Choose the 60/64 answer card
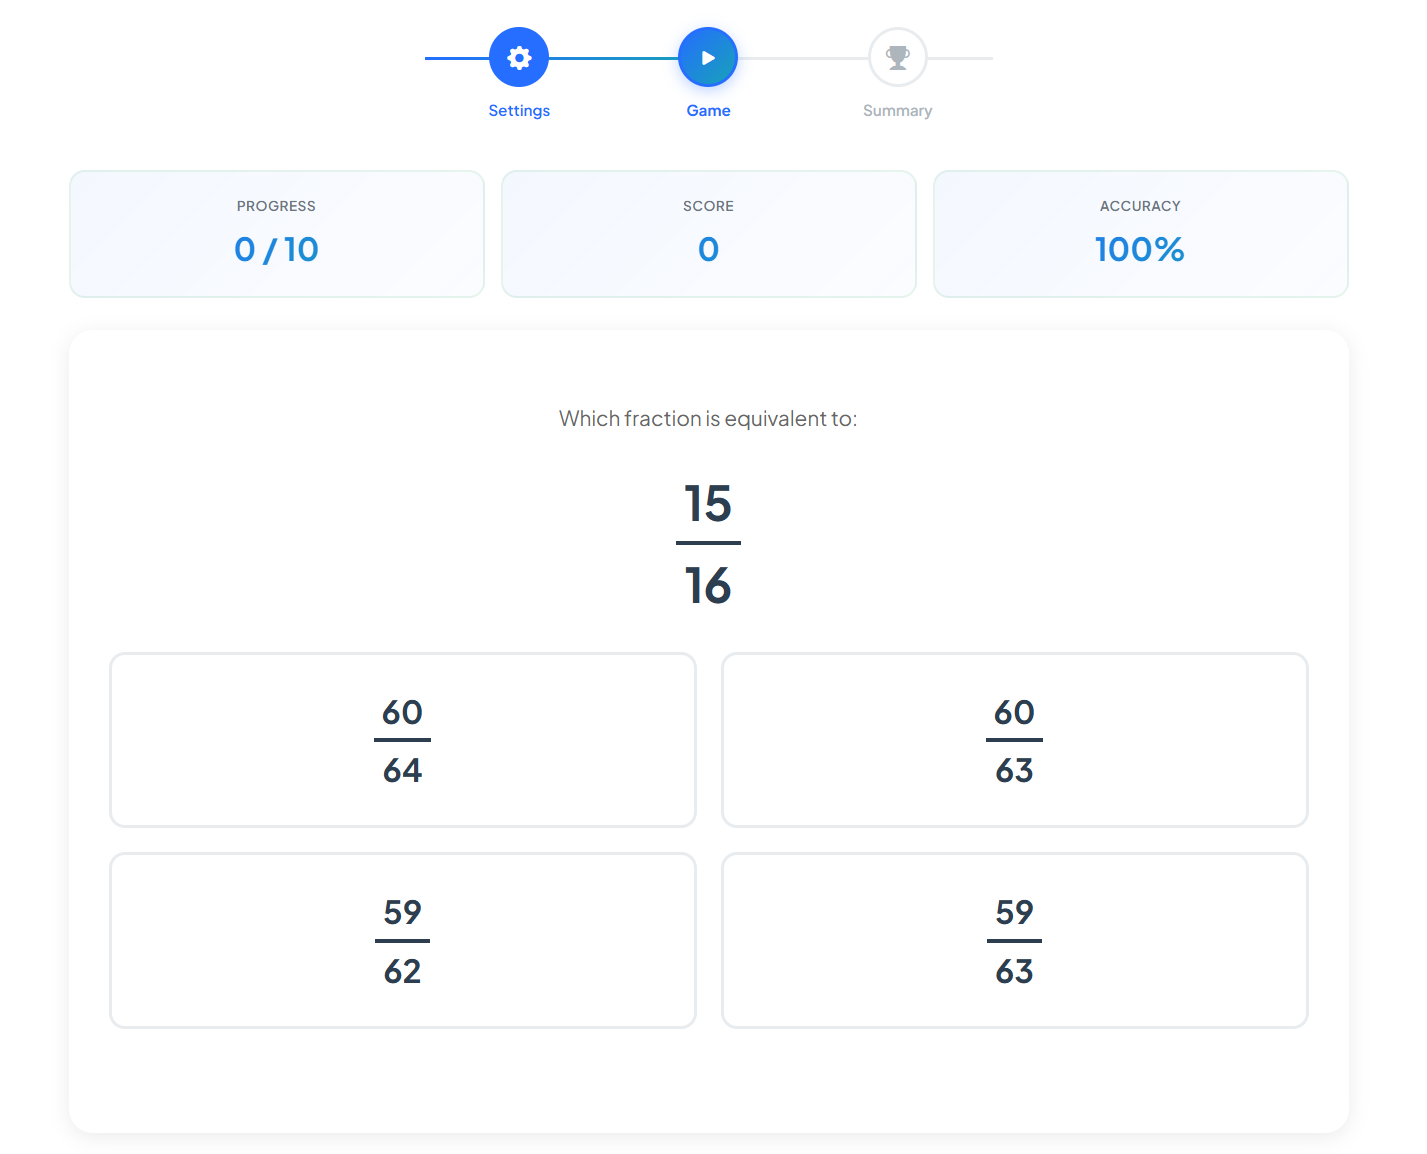The image size is (1427, 1154). pyautogui.click(x=403, y=740)
